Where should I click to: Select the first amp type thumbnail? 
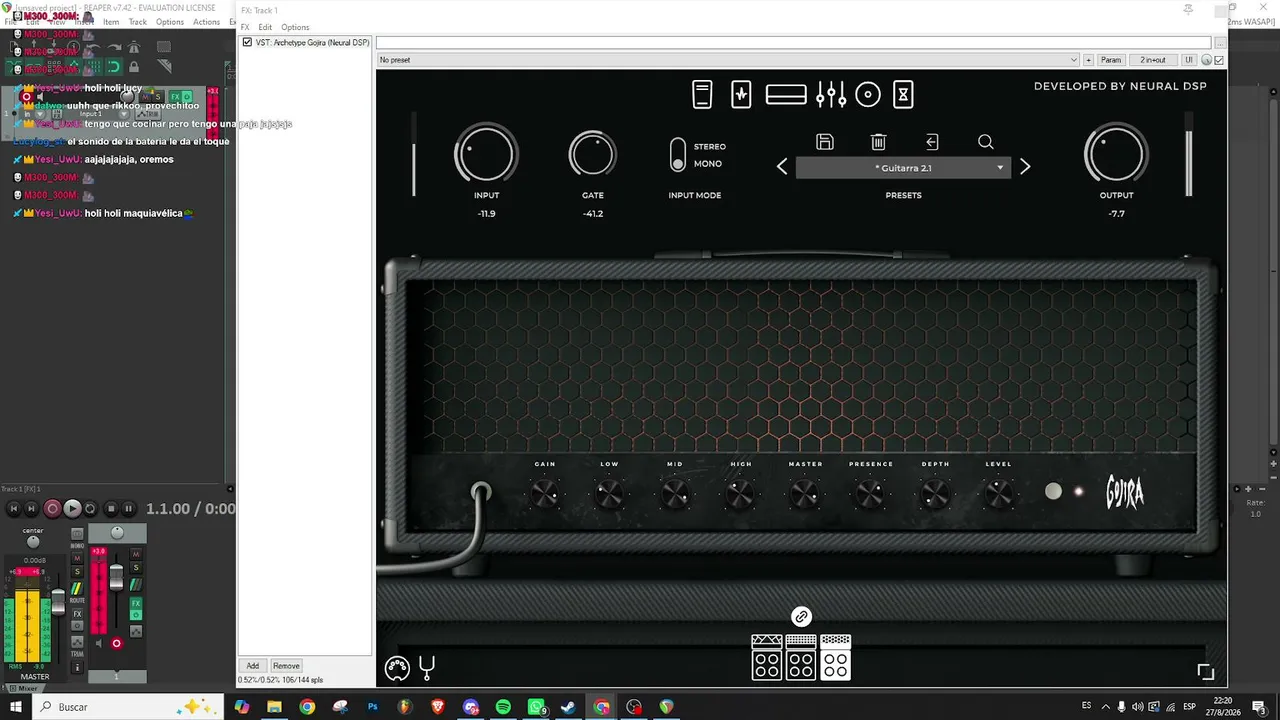[x=767, y=657]
